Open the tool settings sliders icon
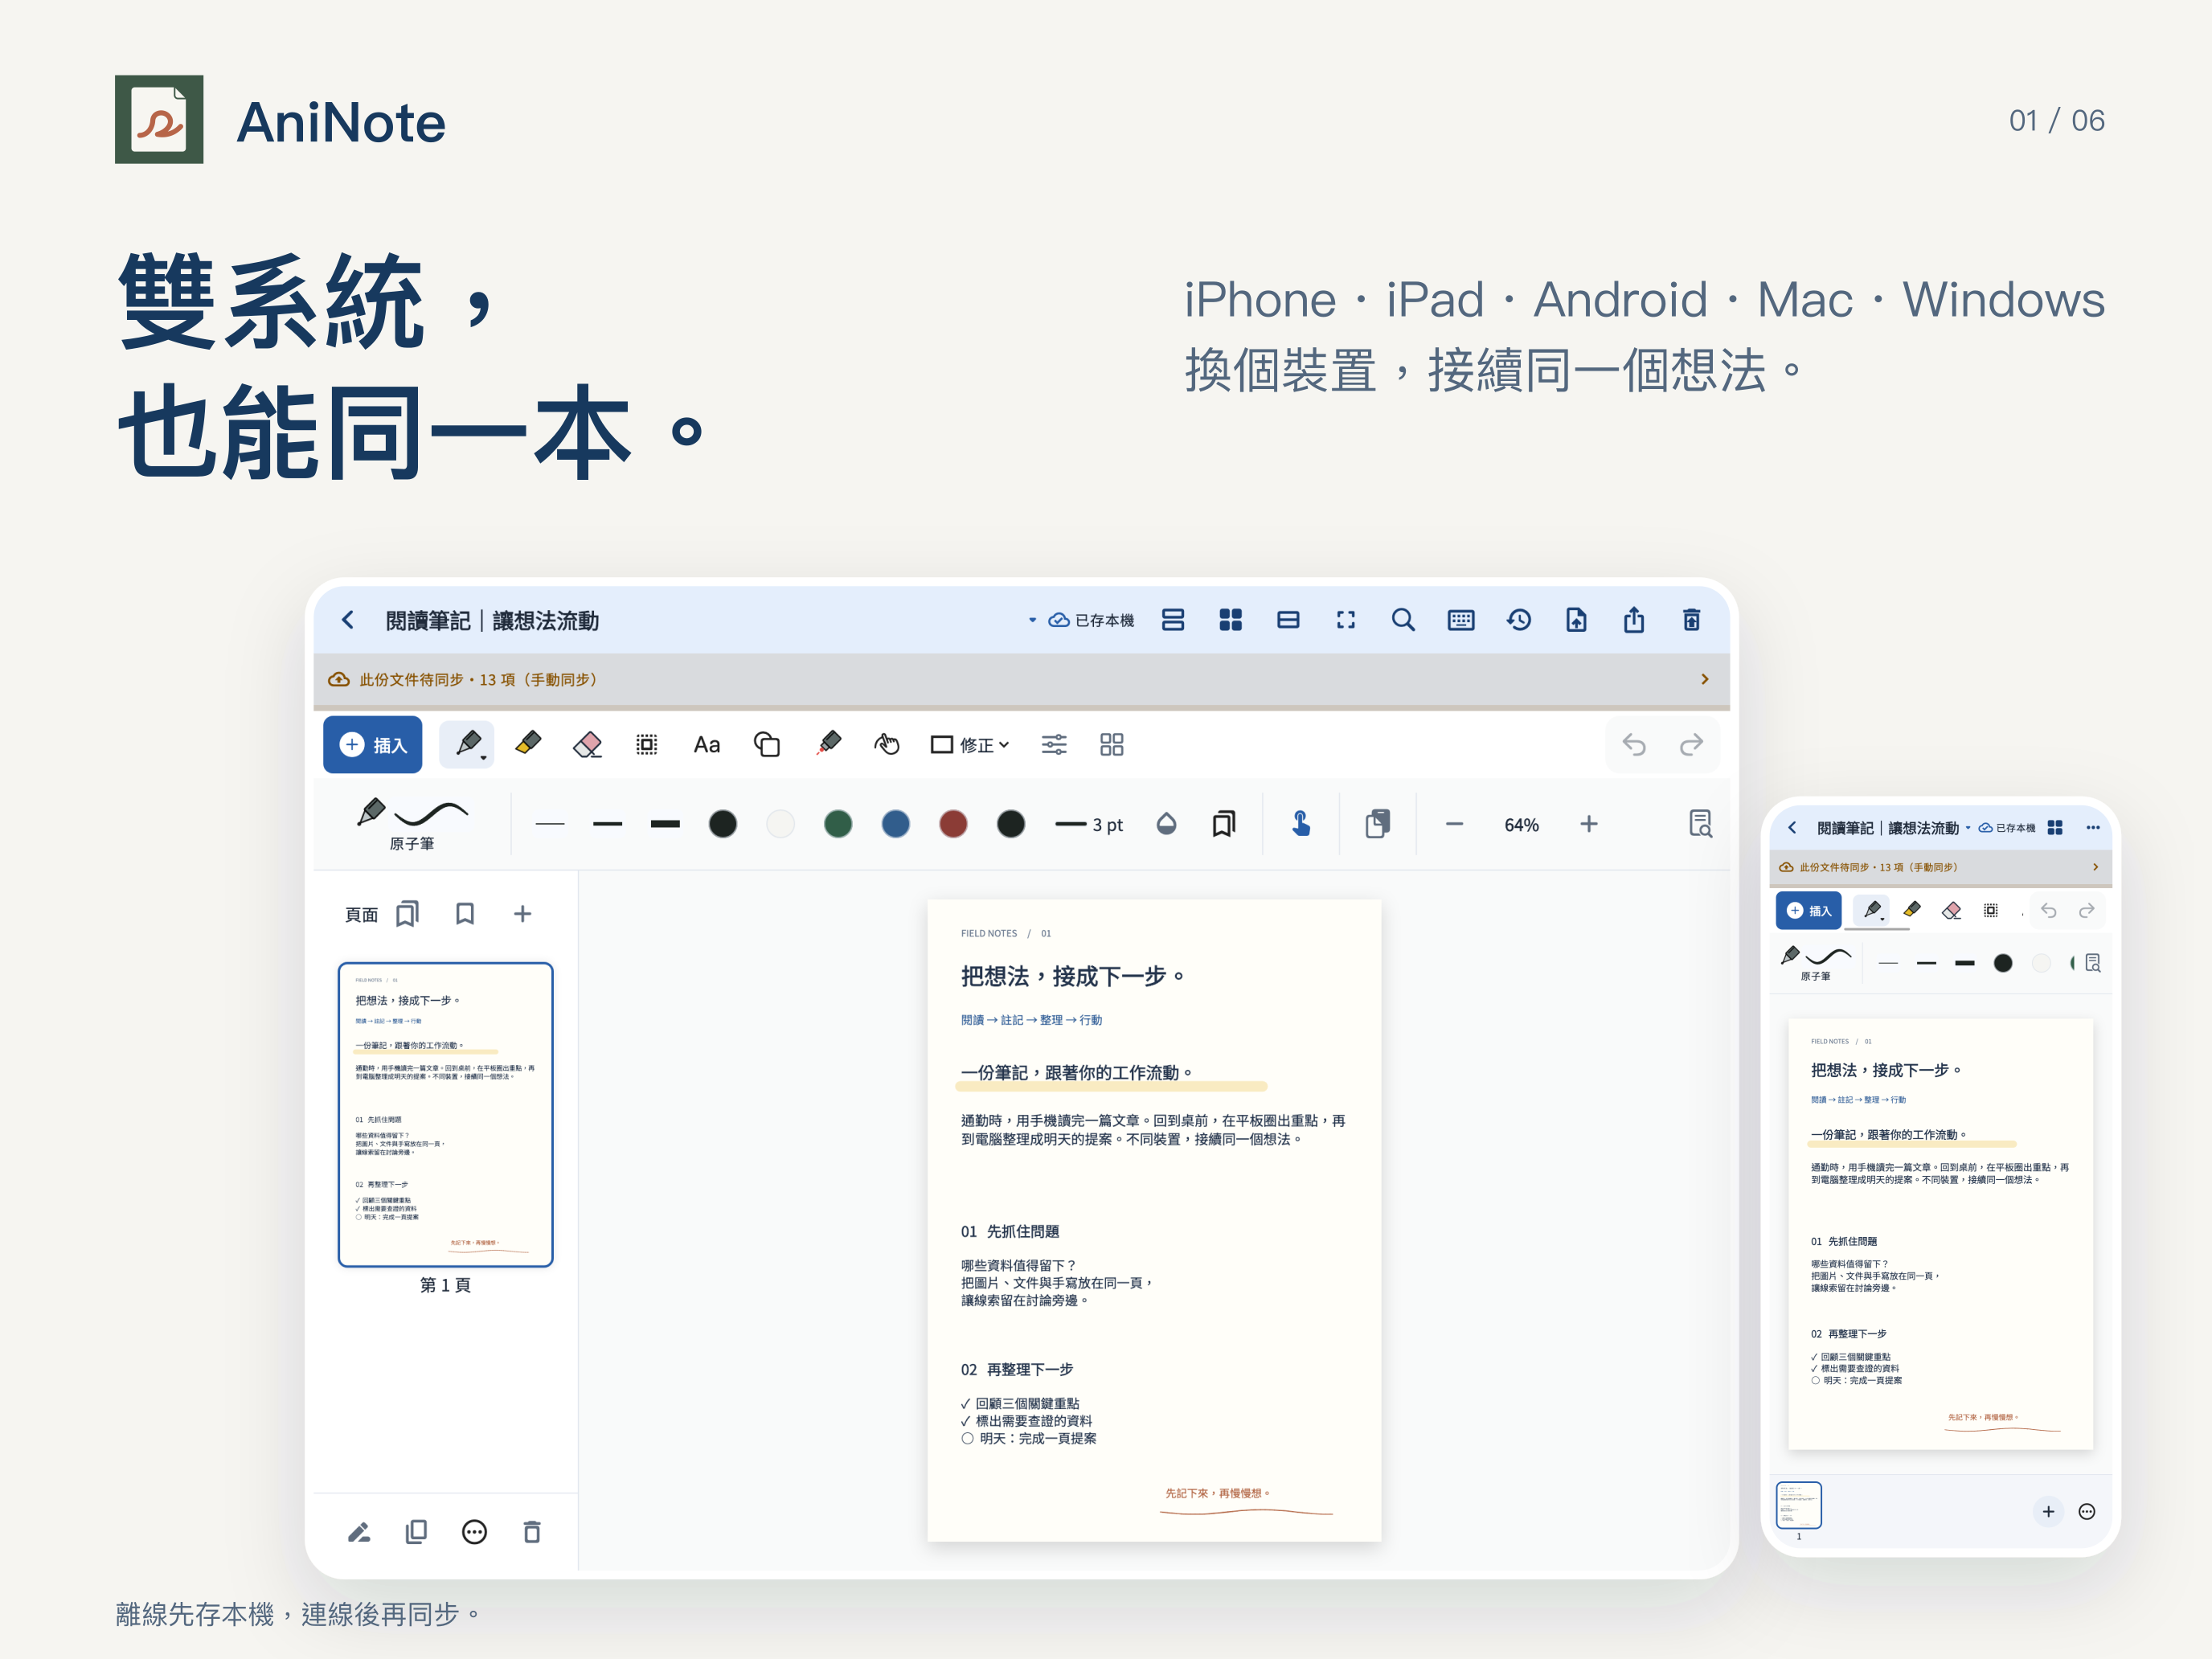Screen dimensions: 2212x1659 (1054, 744)
